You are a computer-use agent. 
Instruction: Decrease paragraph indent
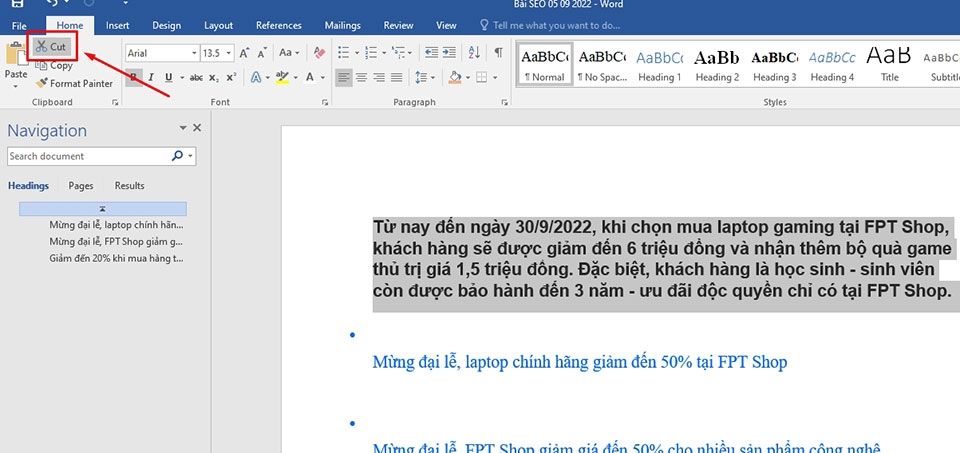pos(431,53)
